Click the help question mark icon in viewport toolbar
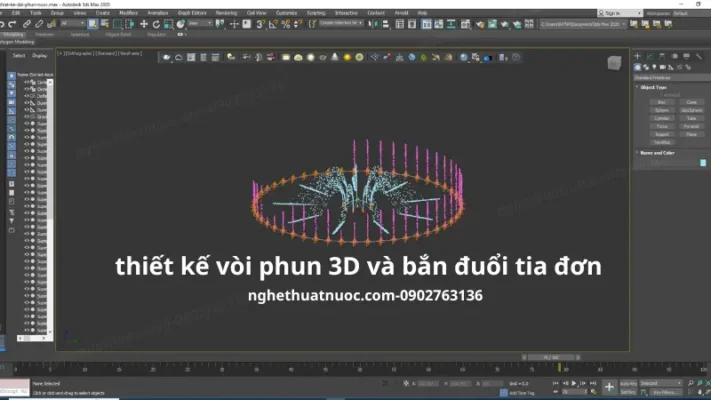This screenshot has height=400, width=711. 516,57
